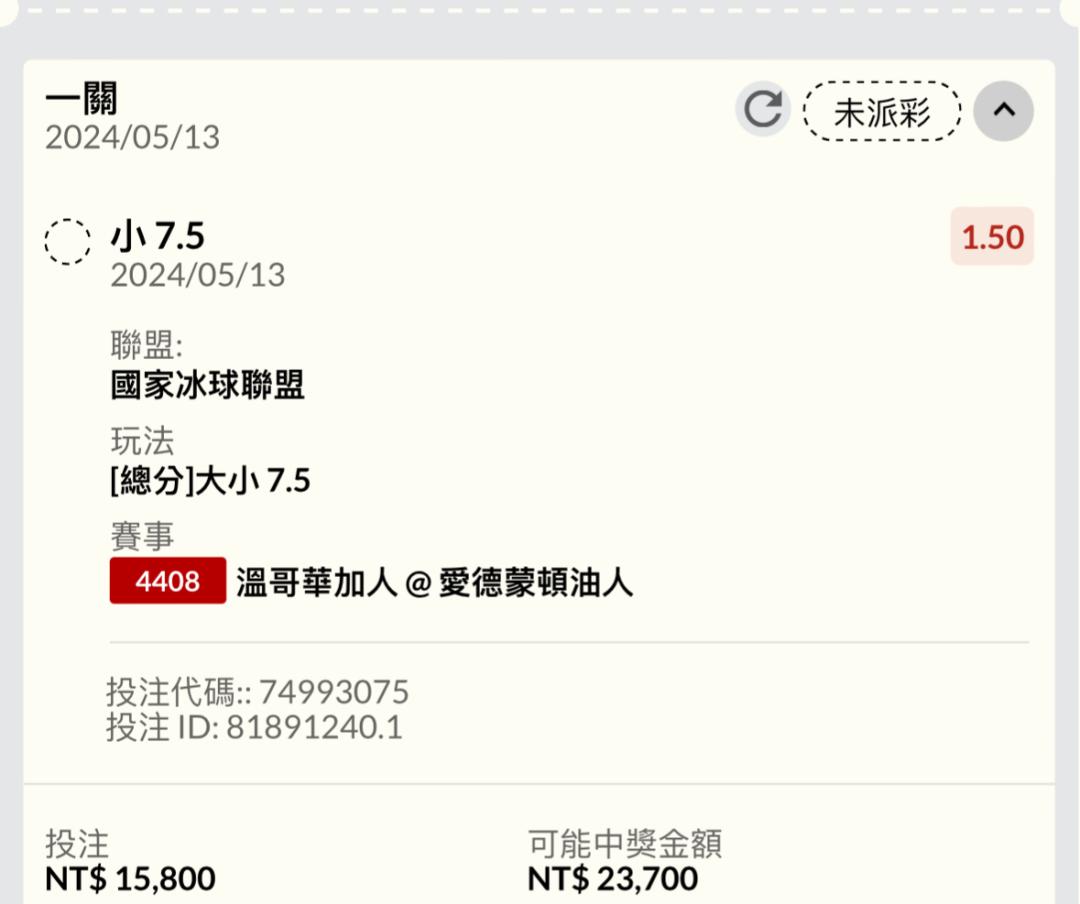This screenshot has width=1080, height=904.
Task: Click the date 2024/05/13 under 一關
Action: tap(132, 137)
